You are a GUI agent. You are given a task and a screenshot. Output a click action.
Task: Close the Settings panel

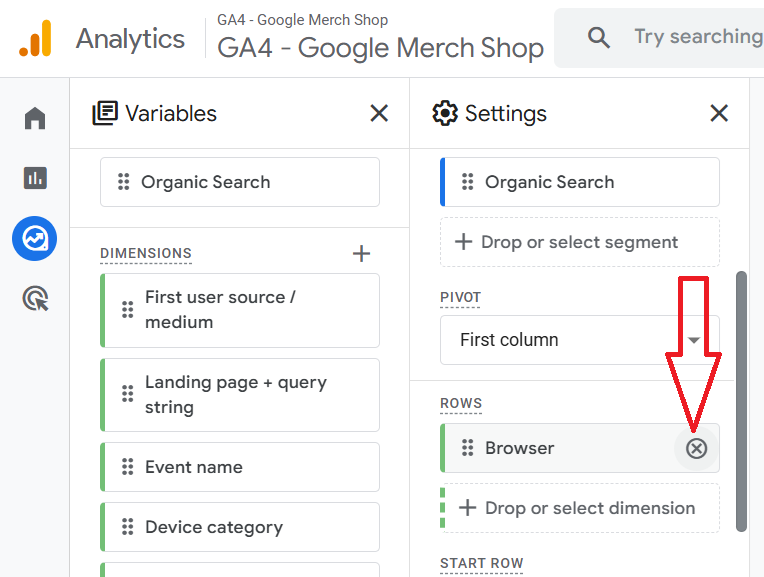(x=719, y=113)
